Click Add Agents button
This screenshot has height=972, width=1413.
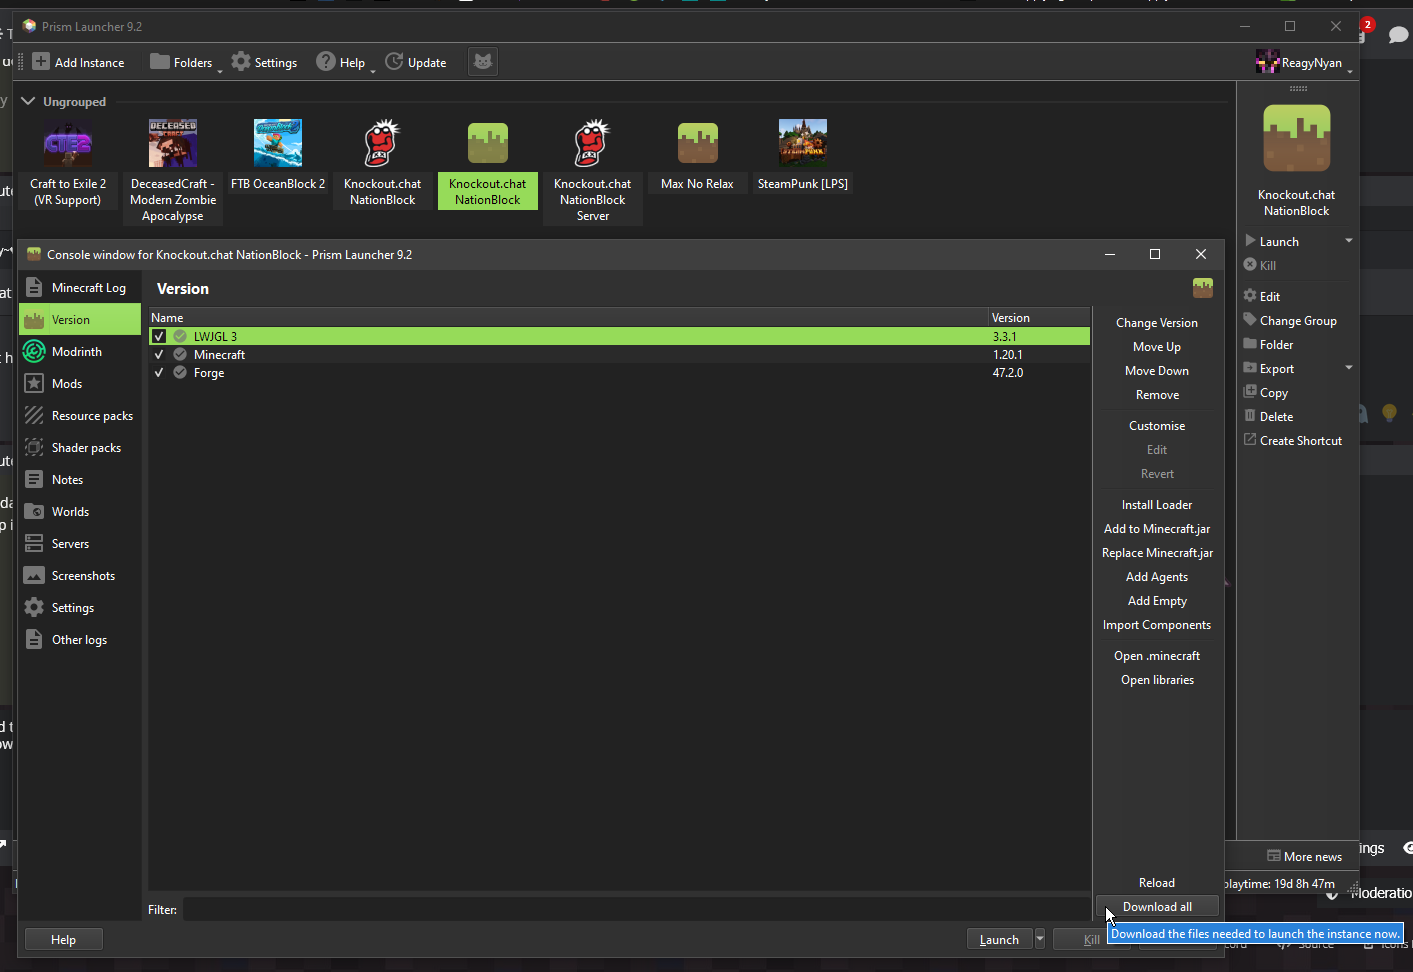click(x=1157, y=577)
